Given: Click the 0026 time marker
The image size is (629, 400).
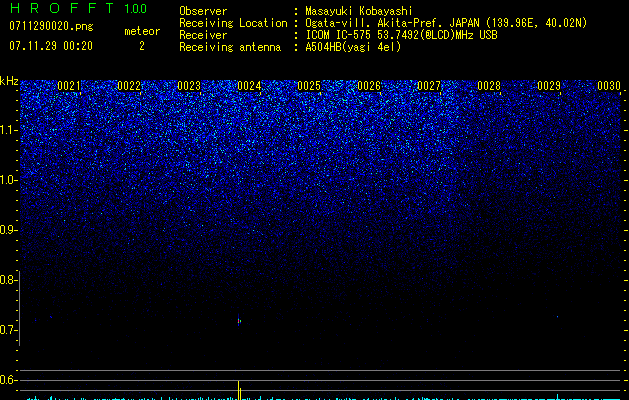Looking at the screenshot, I should 369,86.
